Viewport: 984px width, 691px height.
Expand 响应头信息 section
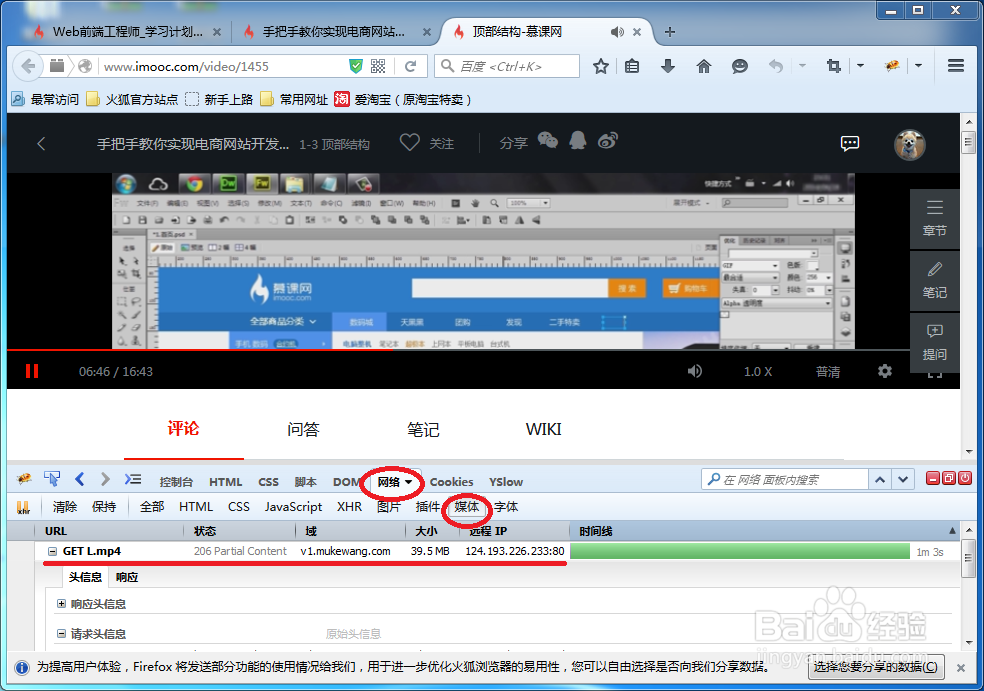point(62,604)
